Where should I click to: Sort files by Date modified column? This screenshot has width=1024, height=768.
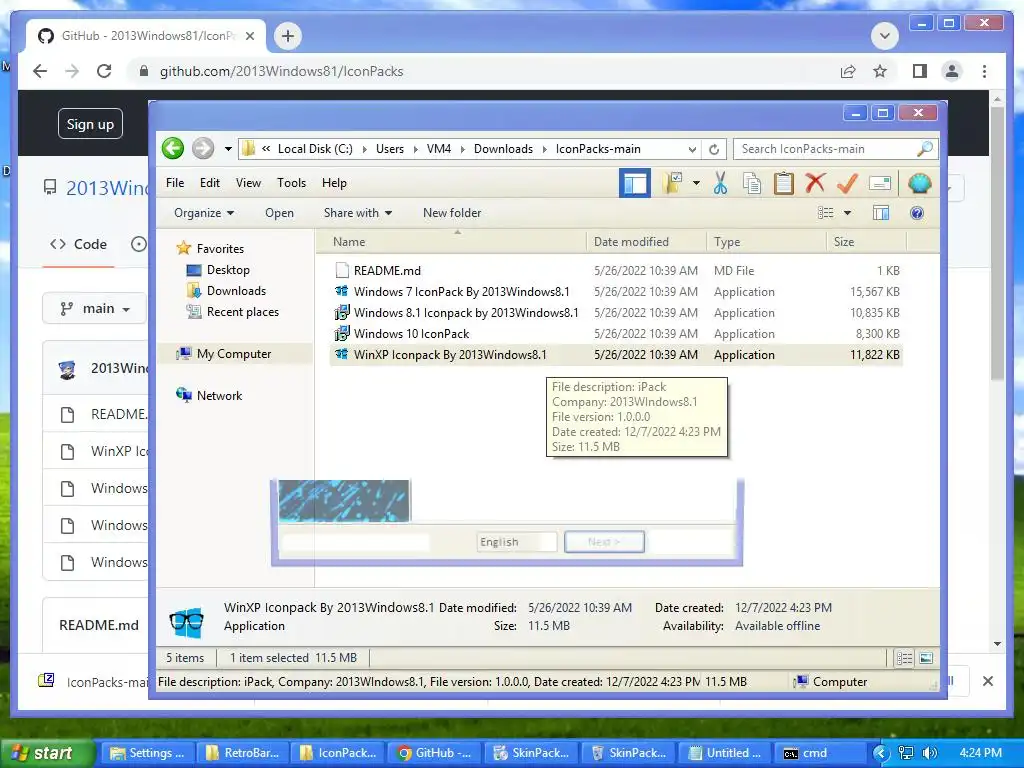(647, 242)
